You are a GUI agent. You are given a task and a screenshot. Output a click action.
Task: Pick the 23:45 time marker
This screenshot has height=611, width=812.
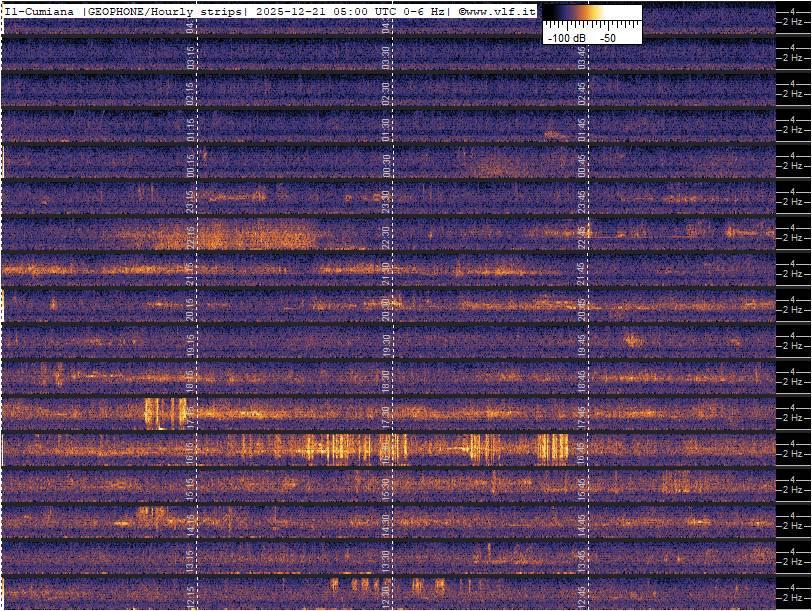[582, 200]
